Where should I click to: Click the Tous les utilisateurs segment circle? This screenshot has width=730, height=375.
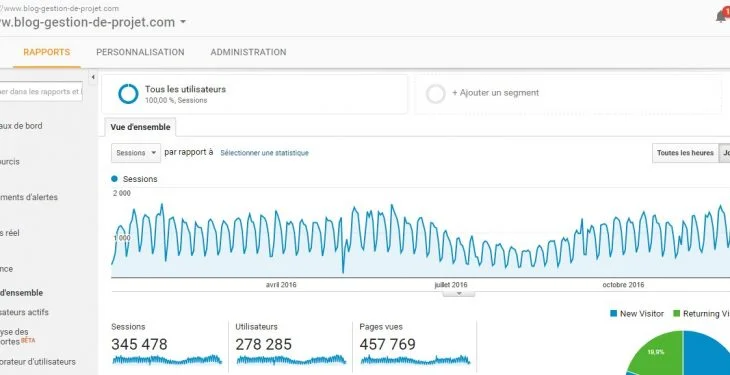click(x=128, y=94)
